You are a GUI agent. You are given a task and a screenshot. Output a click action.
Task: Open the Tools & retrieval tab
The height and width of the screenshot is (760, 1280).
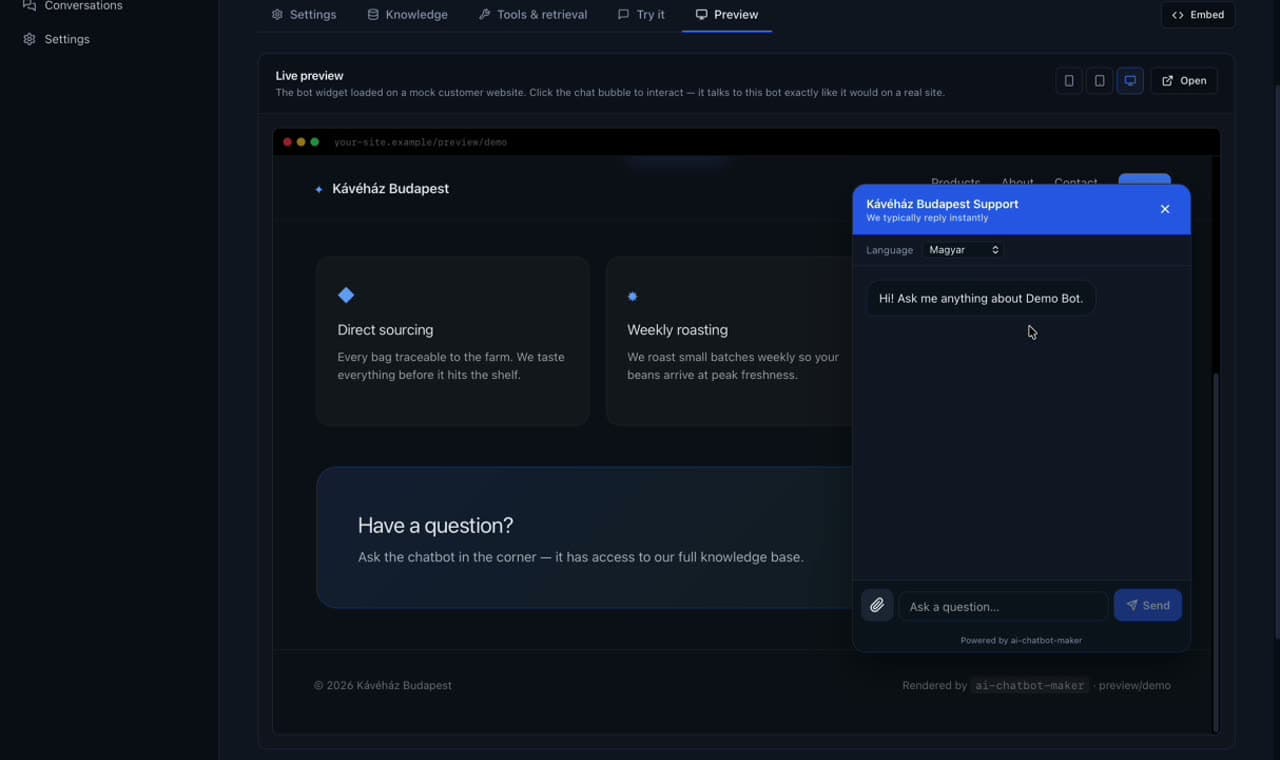pos(532,15)
